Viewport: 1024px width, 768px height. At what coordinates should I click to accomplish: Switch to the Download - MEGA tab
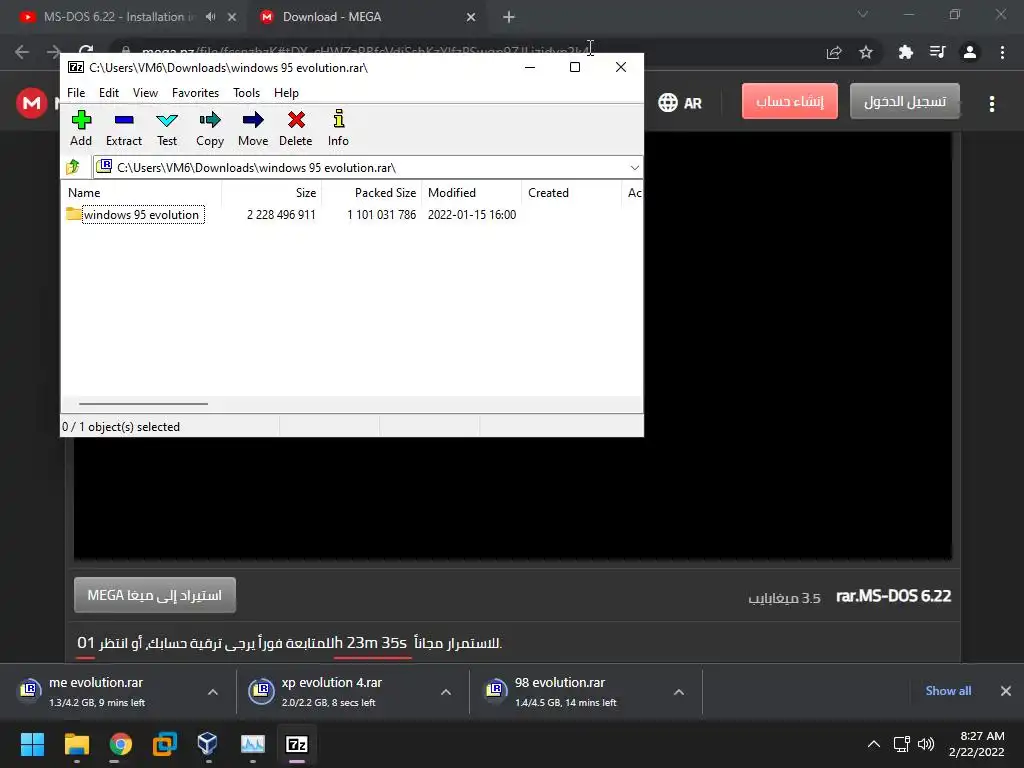332,17
